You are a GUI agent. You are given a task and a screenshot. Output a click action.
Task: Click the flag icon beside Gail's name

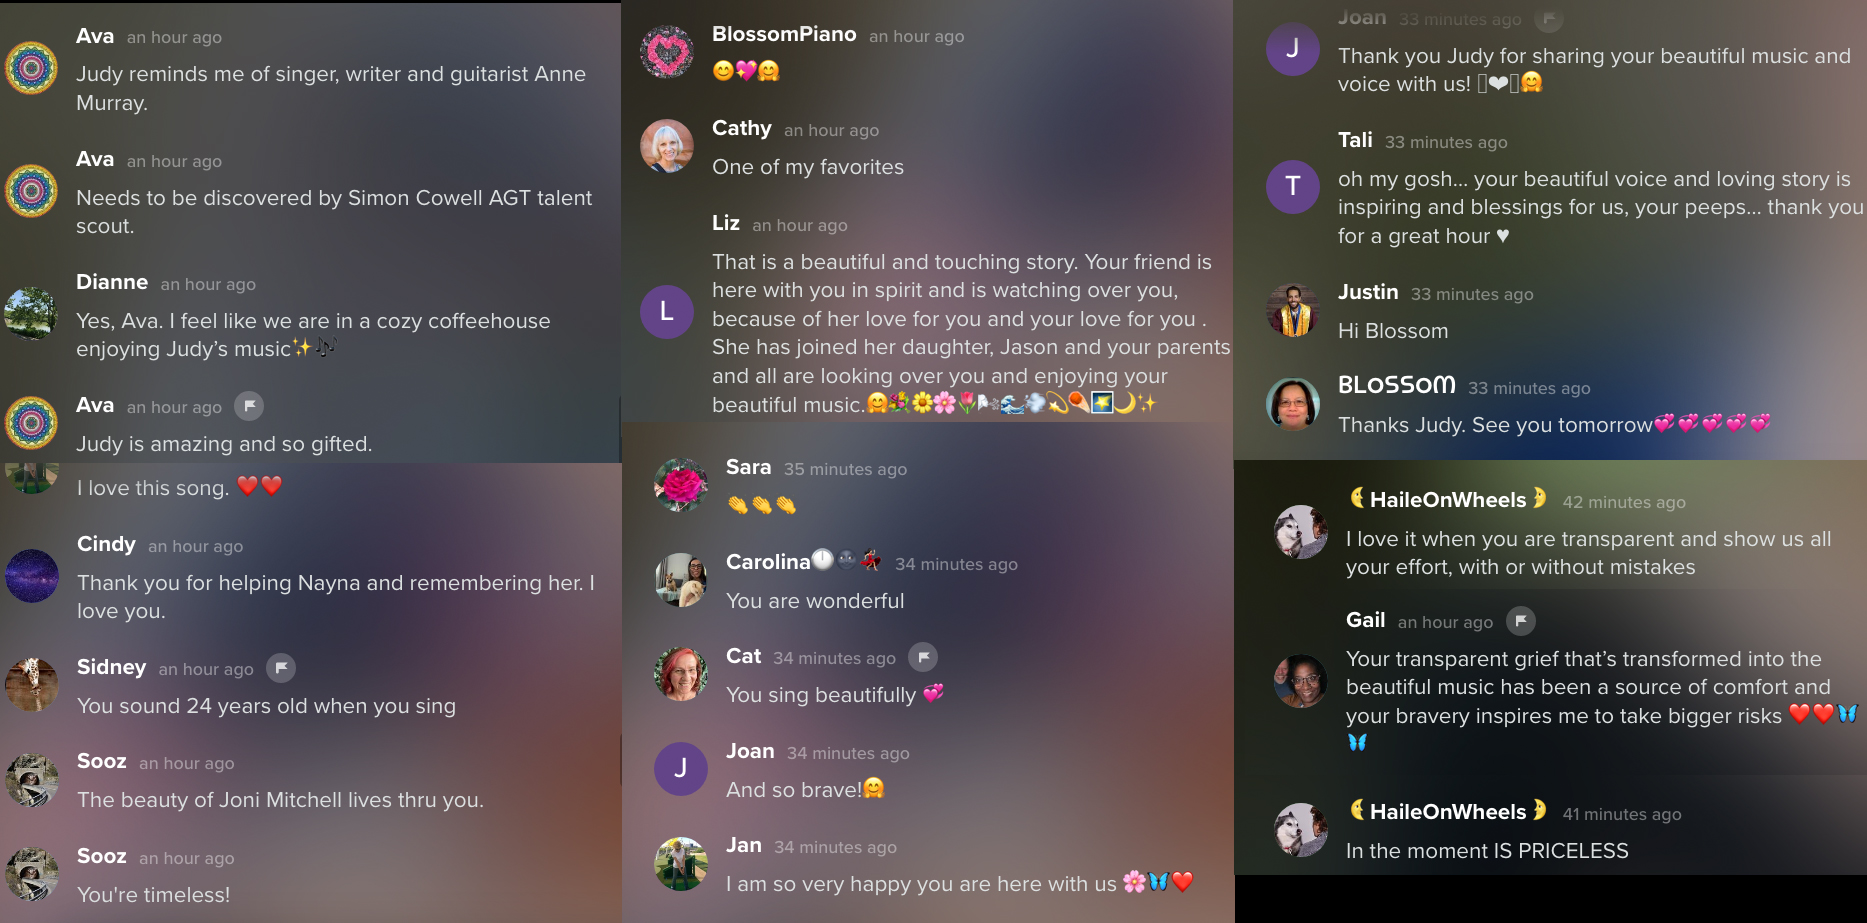click(x=1520, y=621)
